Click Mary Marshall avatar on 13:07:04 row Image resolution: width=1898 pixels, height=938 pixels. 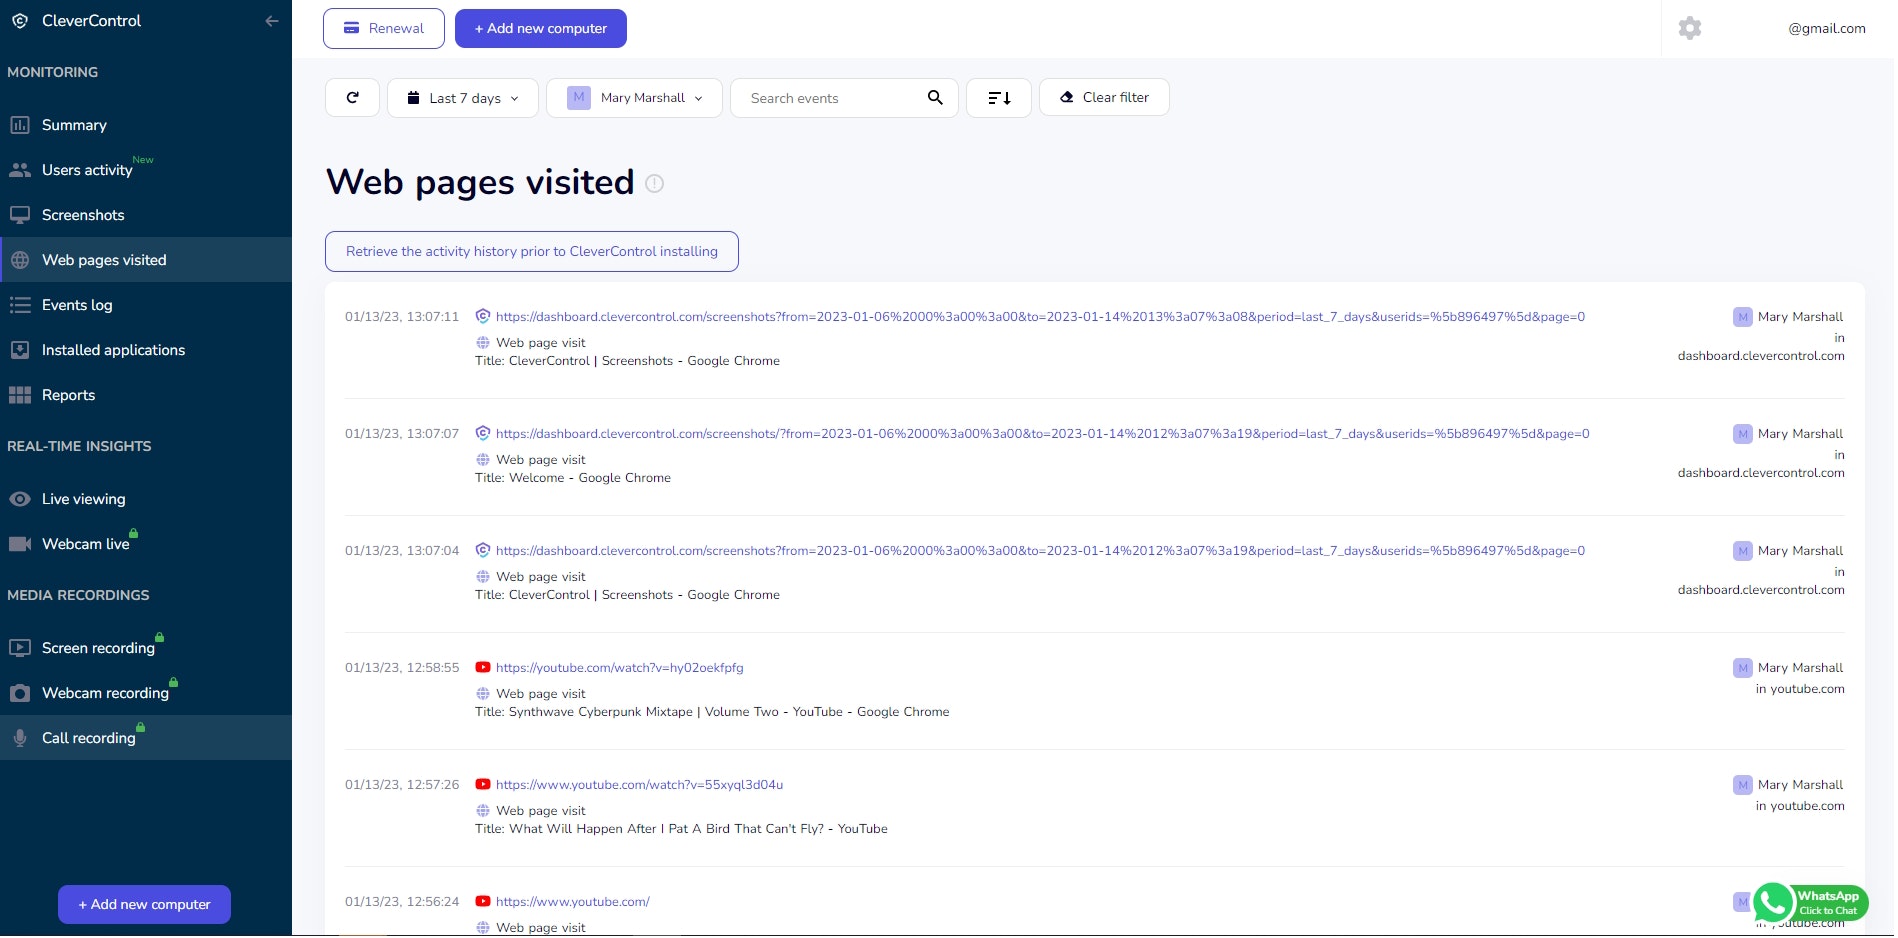pos(1743,551)
